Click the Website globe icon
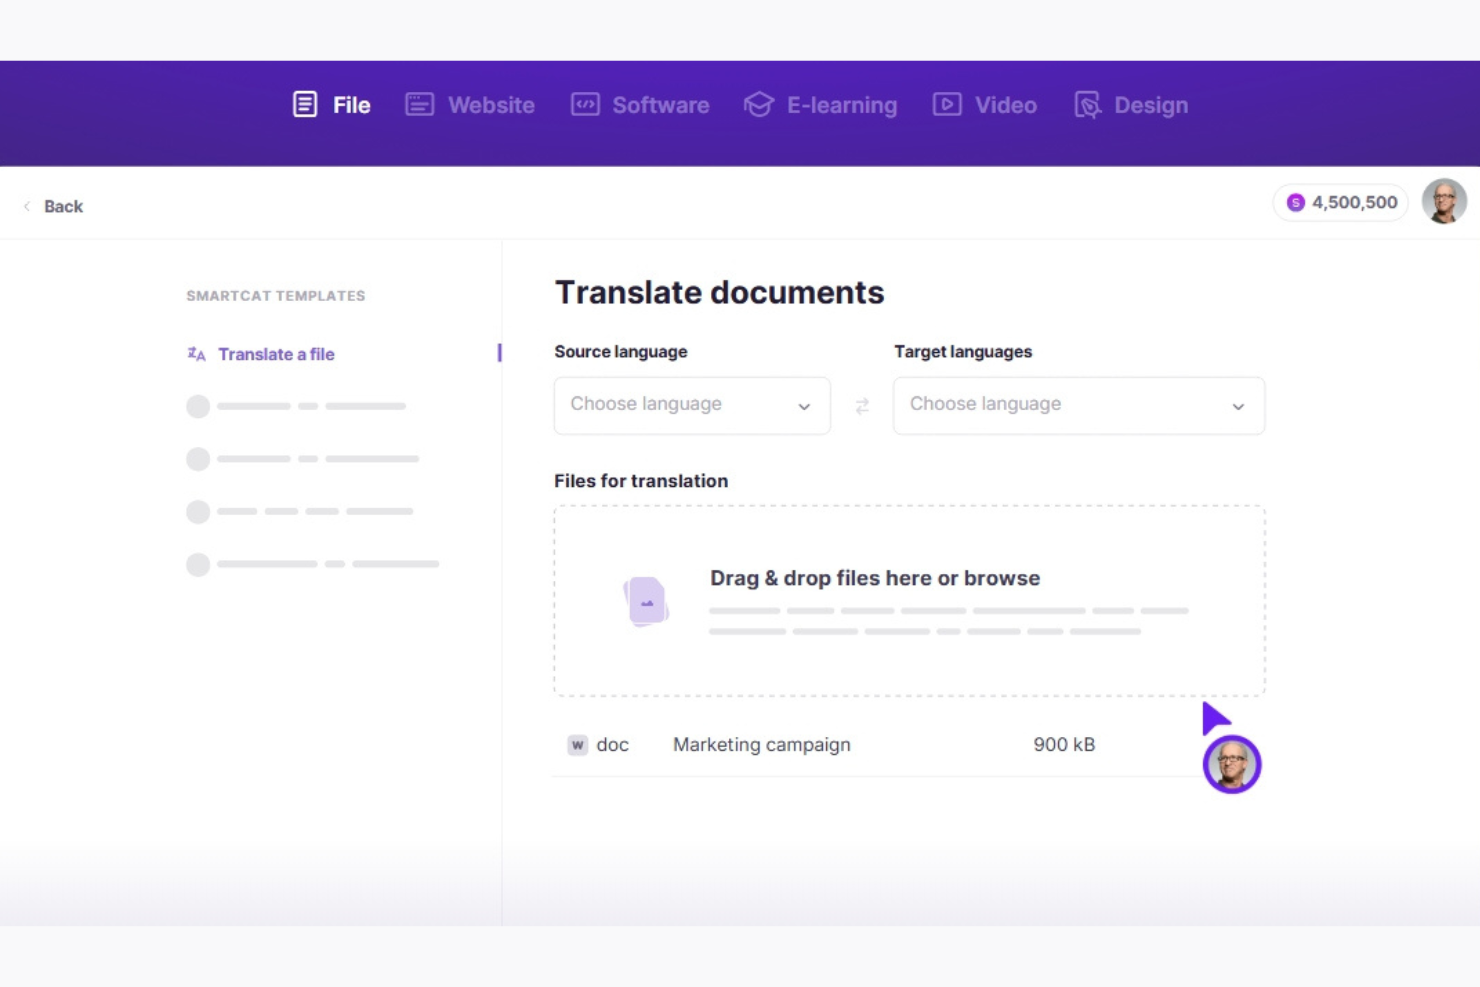The width and height of the screenshot is (1480, 987). 418,104
